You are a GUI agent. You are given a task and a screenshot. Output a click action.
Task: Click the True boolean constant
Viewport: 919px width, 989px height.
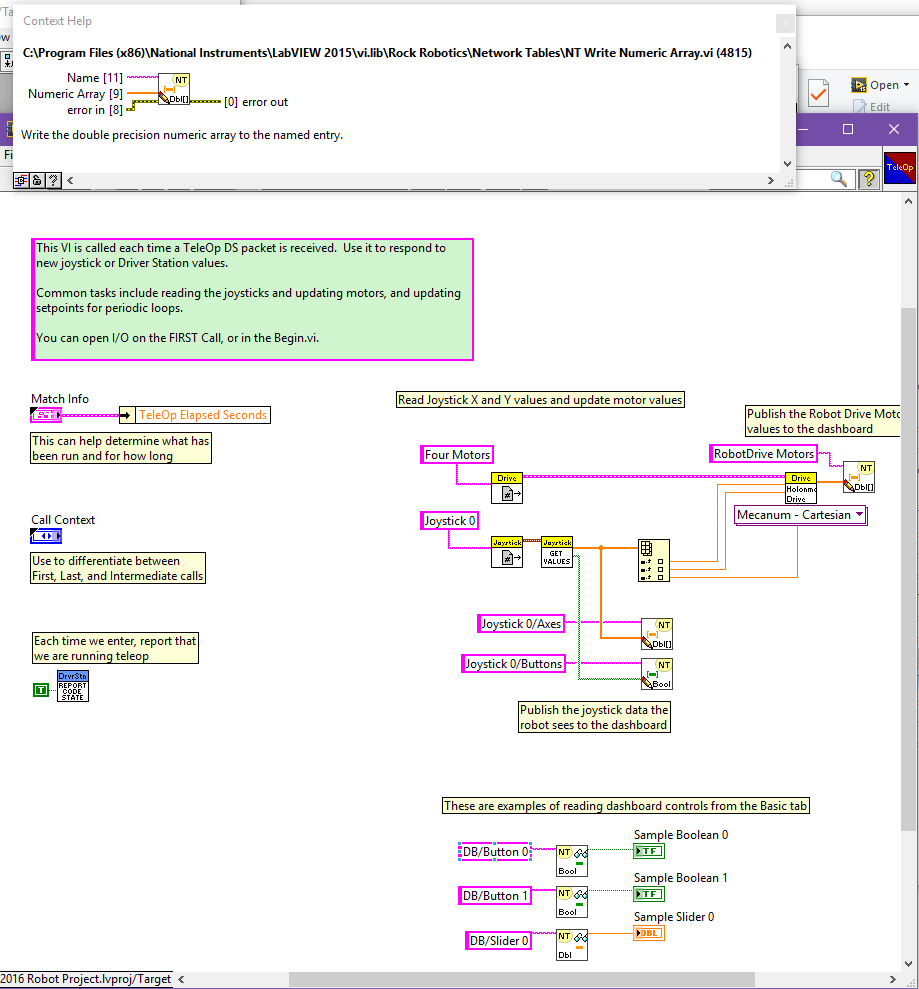[40, 690]
